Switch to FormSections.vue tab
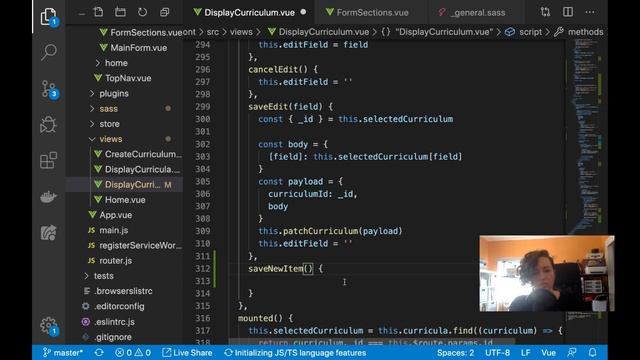 point(372,13)
